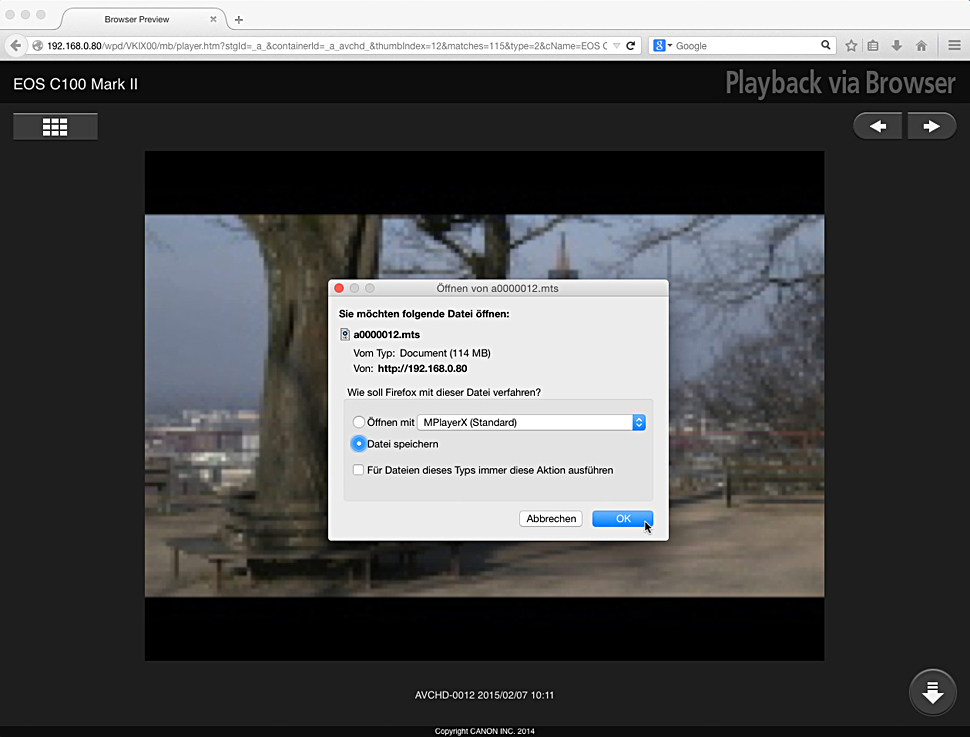Click the a0000012.mts file icon

point(345,335)
